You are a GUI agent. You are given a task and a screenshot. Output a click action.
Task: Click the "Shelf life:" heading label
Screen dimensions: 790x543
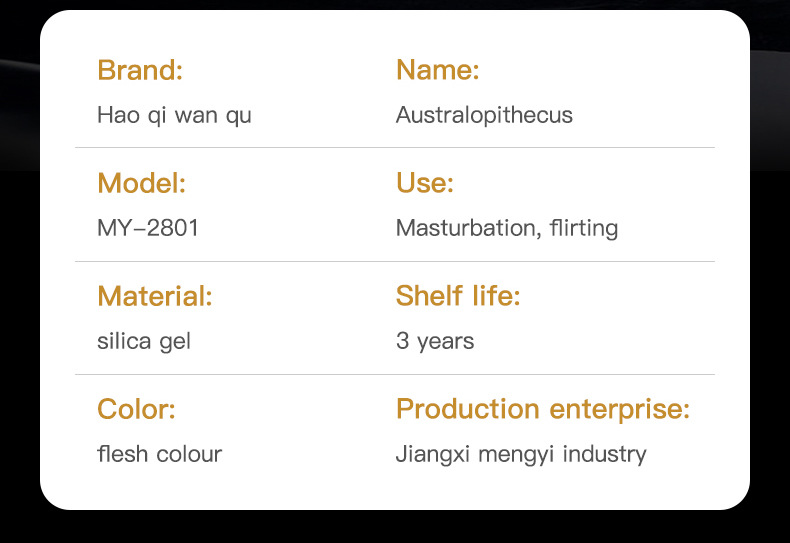[x=458, y=296]
